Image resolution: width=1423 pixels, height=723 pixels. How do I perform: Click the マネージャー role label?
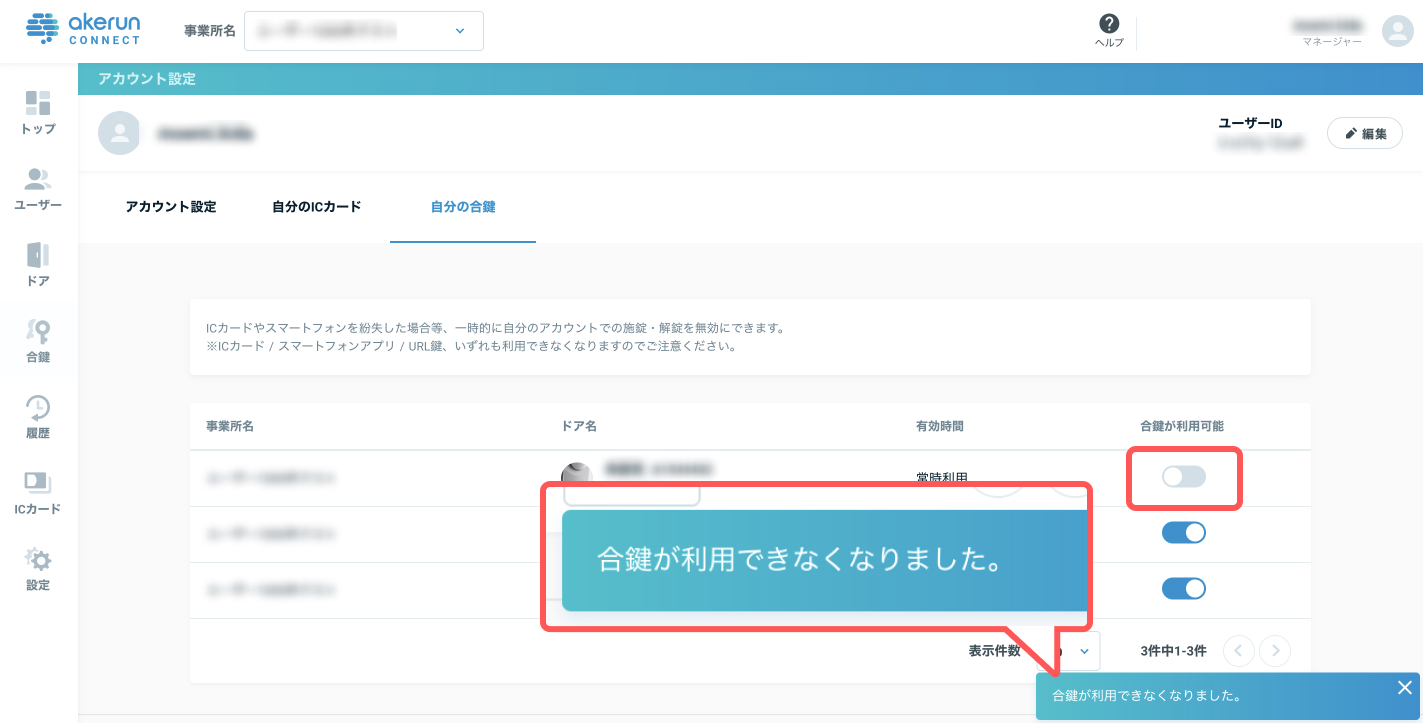(1332, 42)
